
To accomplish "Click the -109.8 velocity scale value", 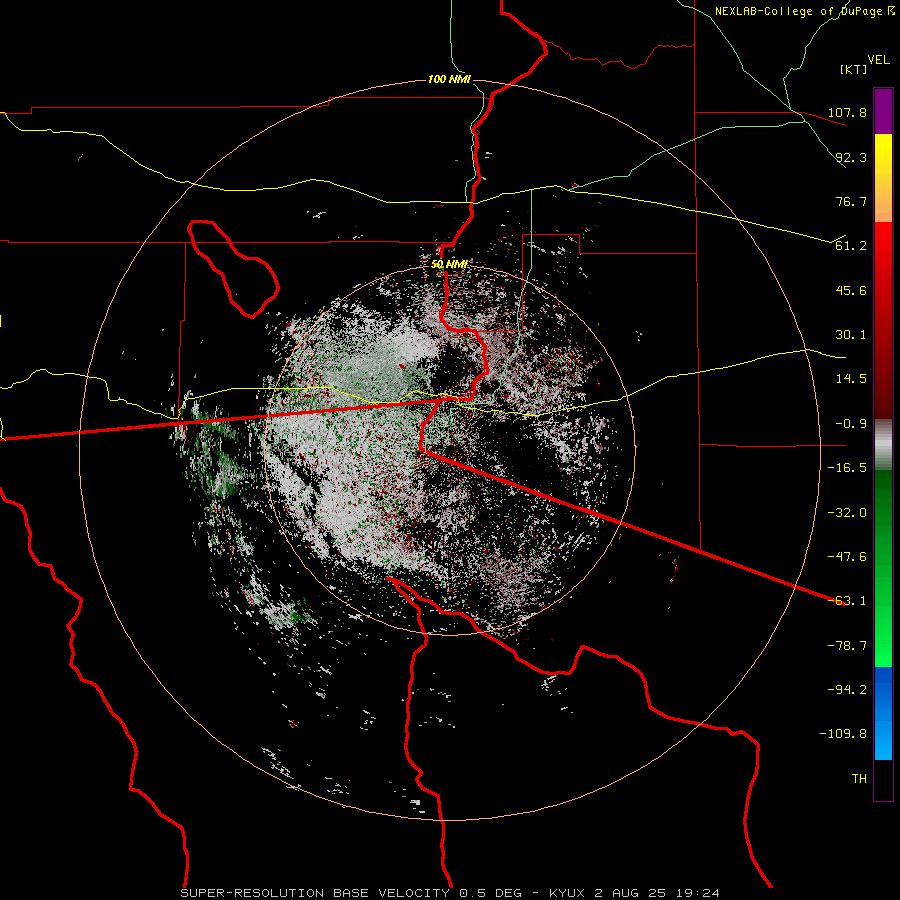I will coord(843,734).
